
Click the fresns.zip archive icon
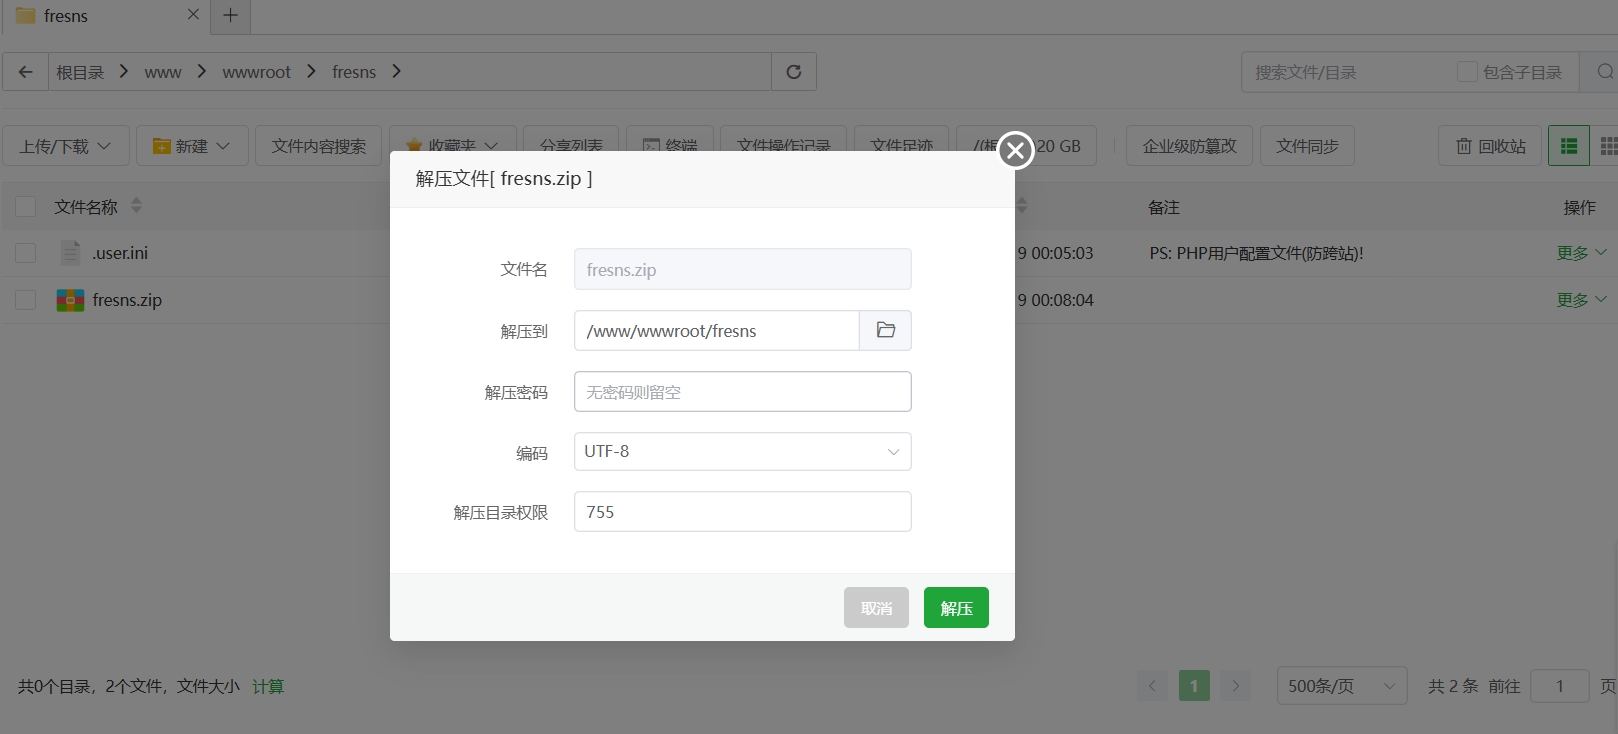point(70,300)
